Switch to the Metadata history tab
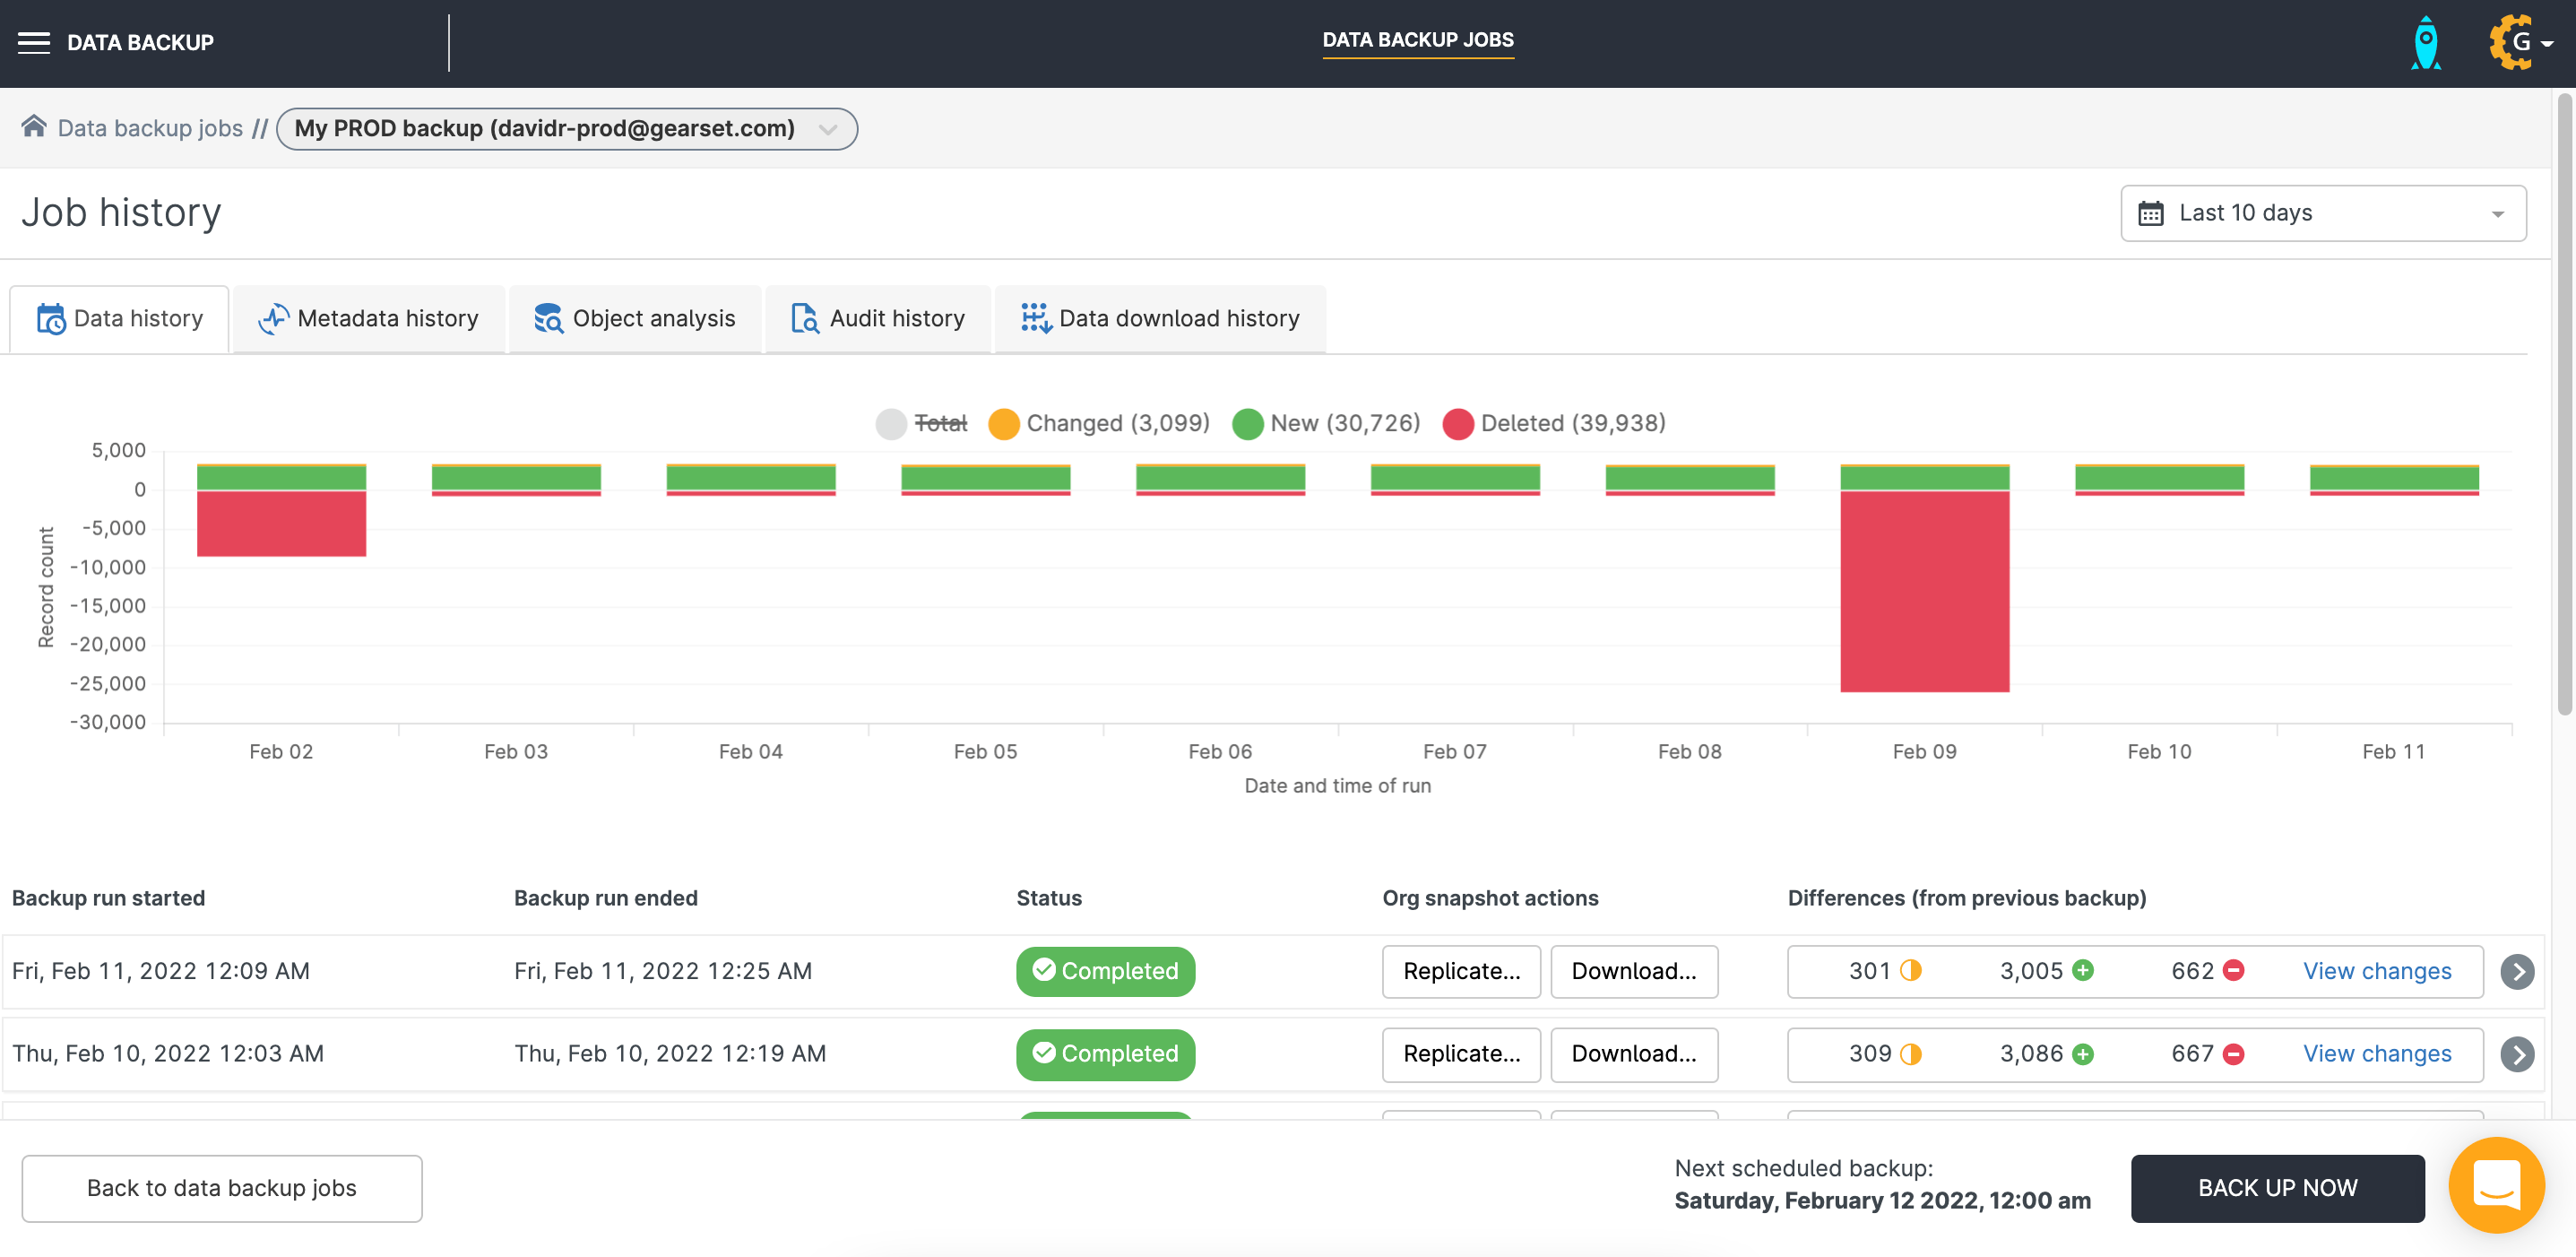The image size is (2576, 1257). point(368,318)
